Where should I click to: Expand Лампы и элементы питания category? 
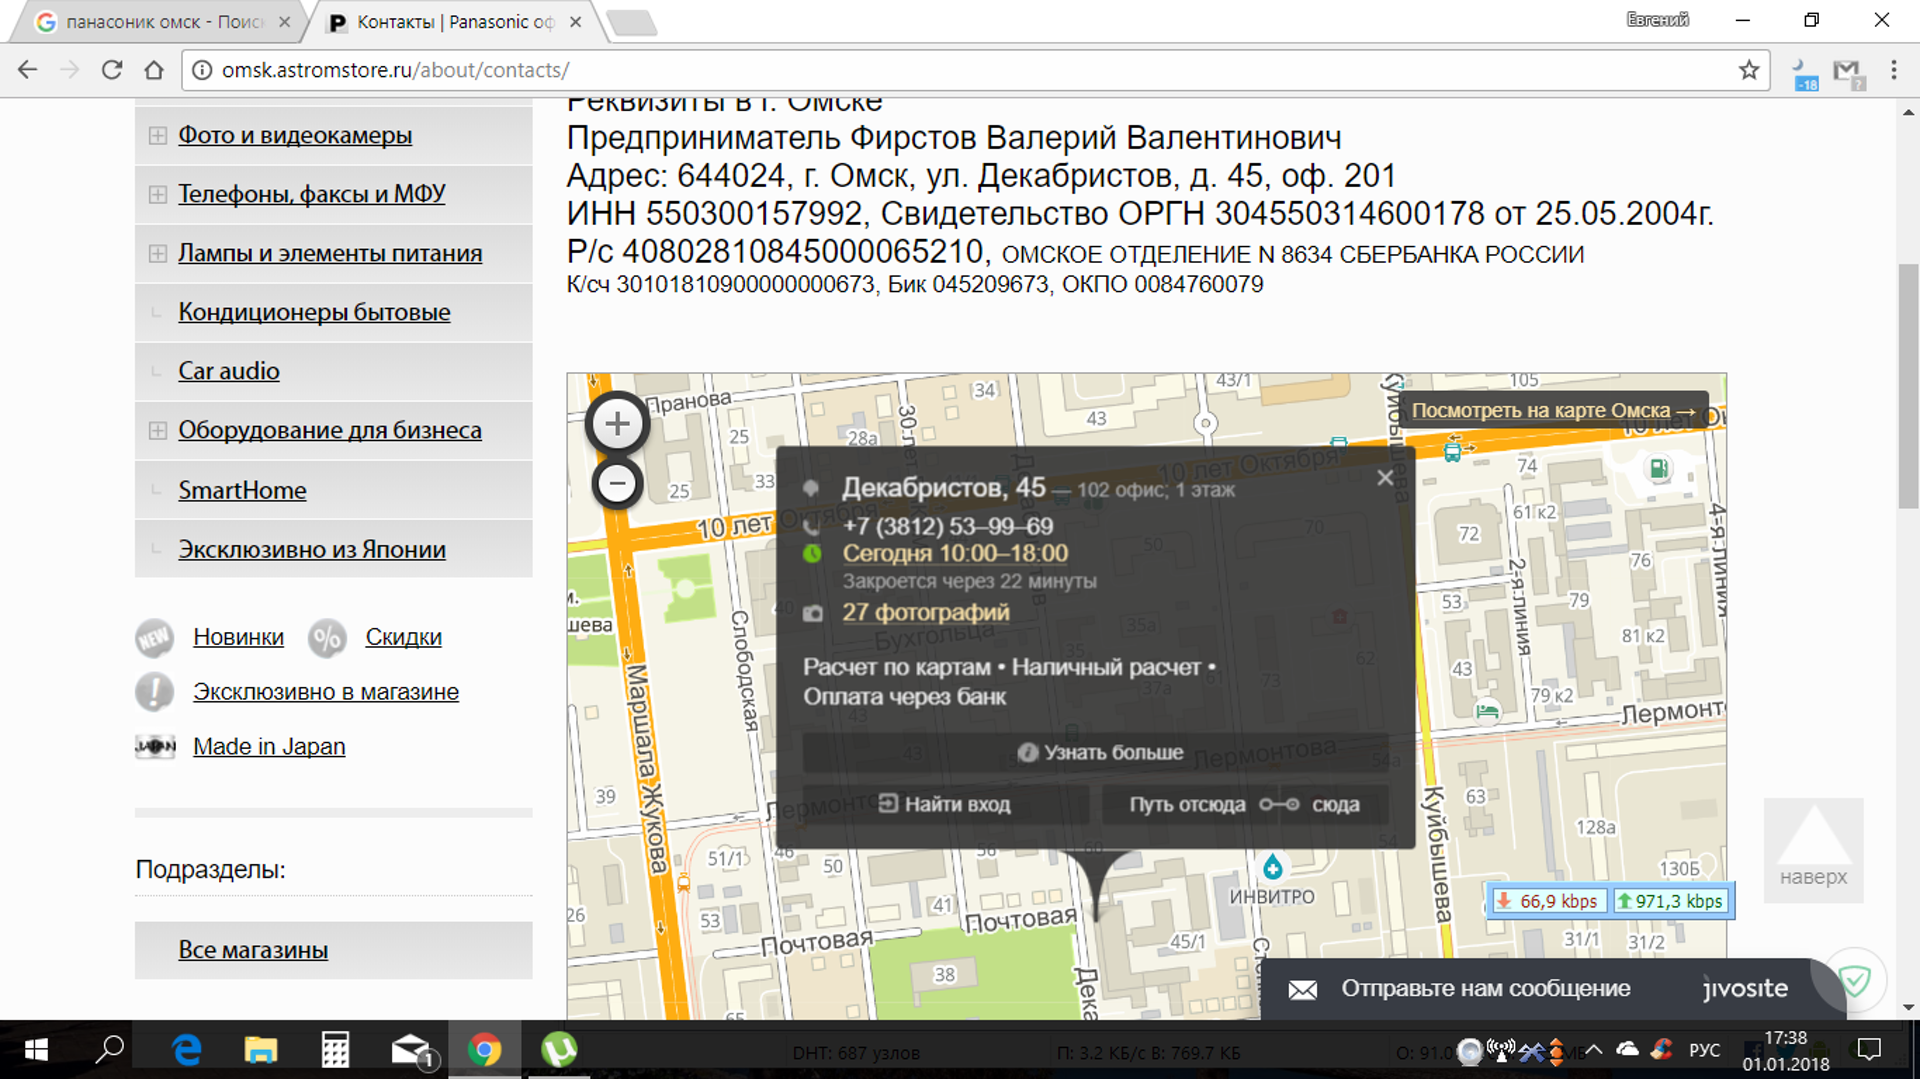pyautogui.click(x=157, y=254)
